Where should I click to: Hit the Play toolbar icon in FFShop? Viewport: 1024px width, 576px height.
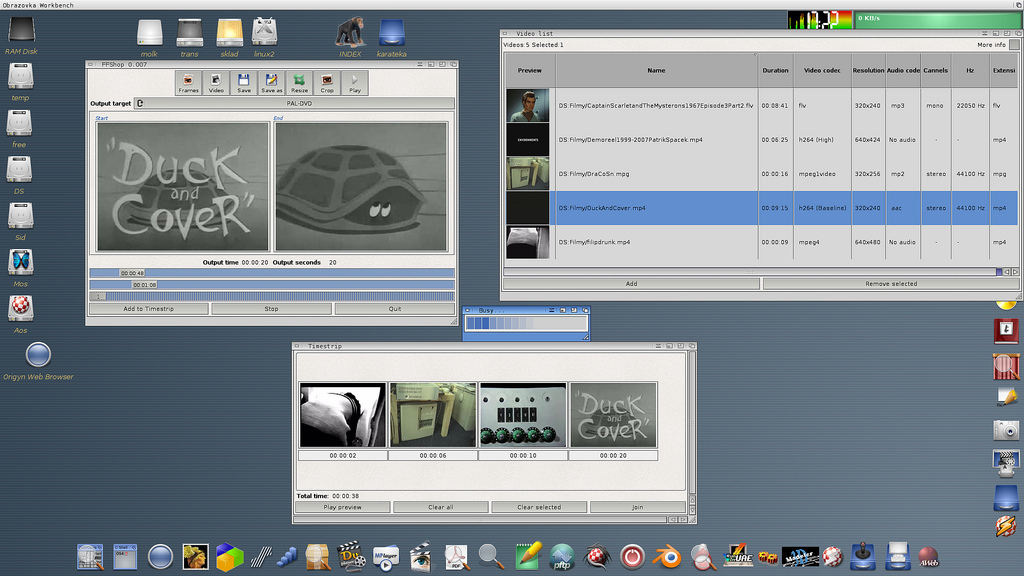[x=354, y=82]
